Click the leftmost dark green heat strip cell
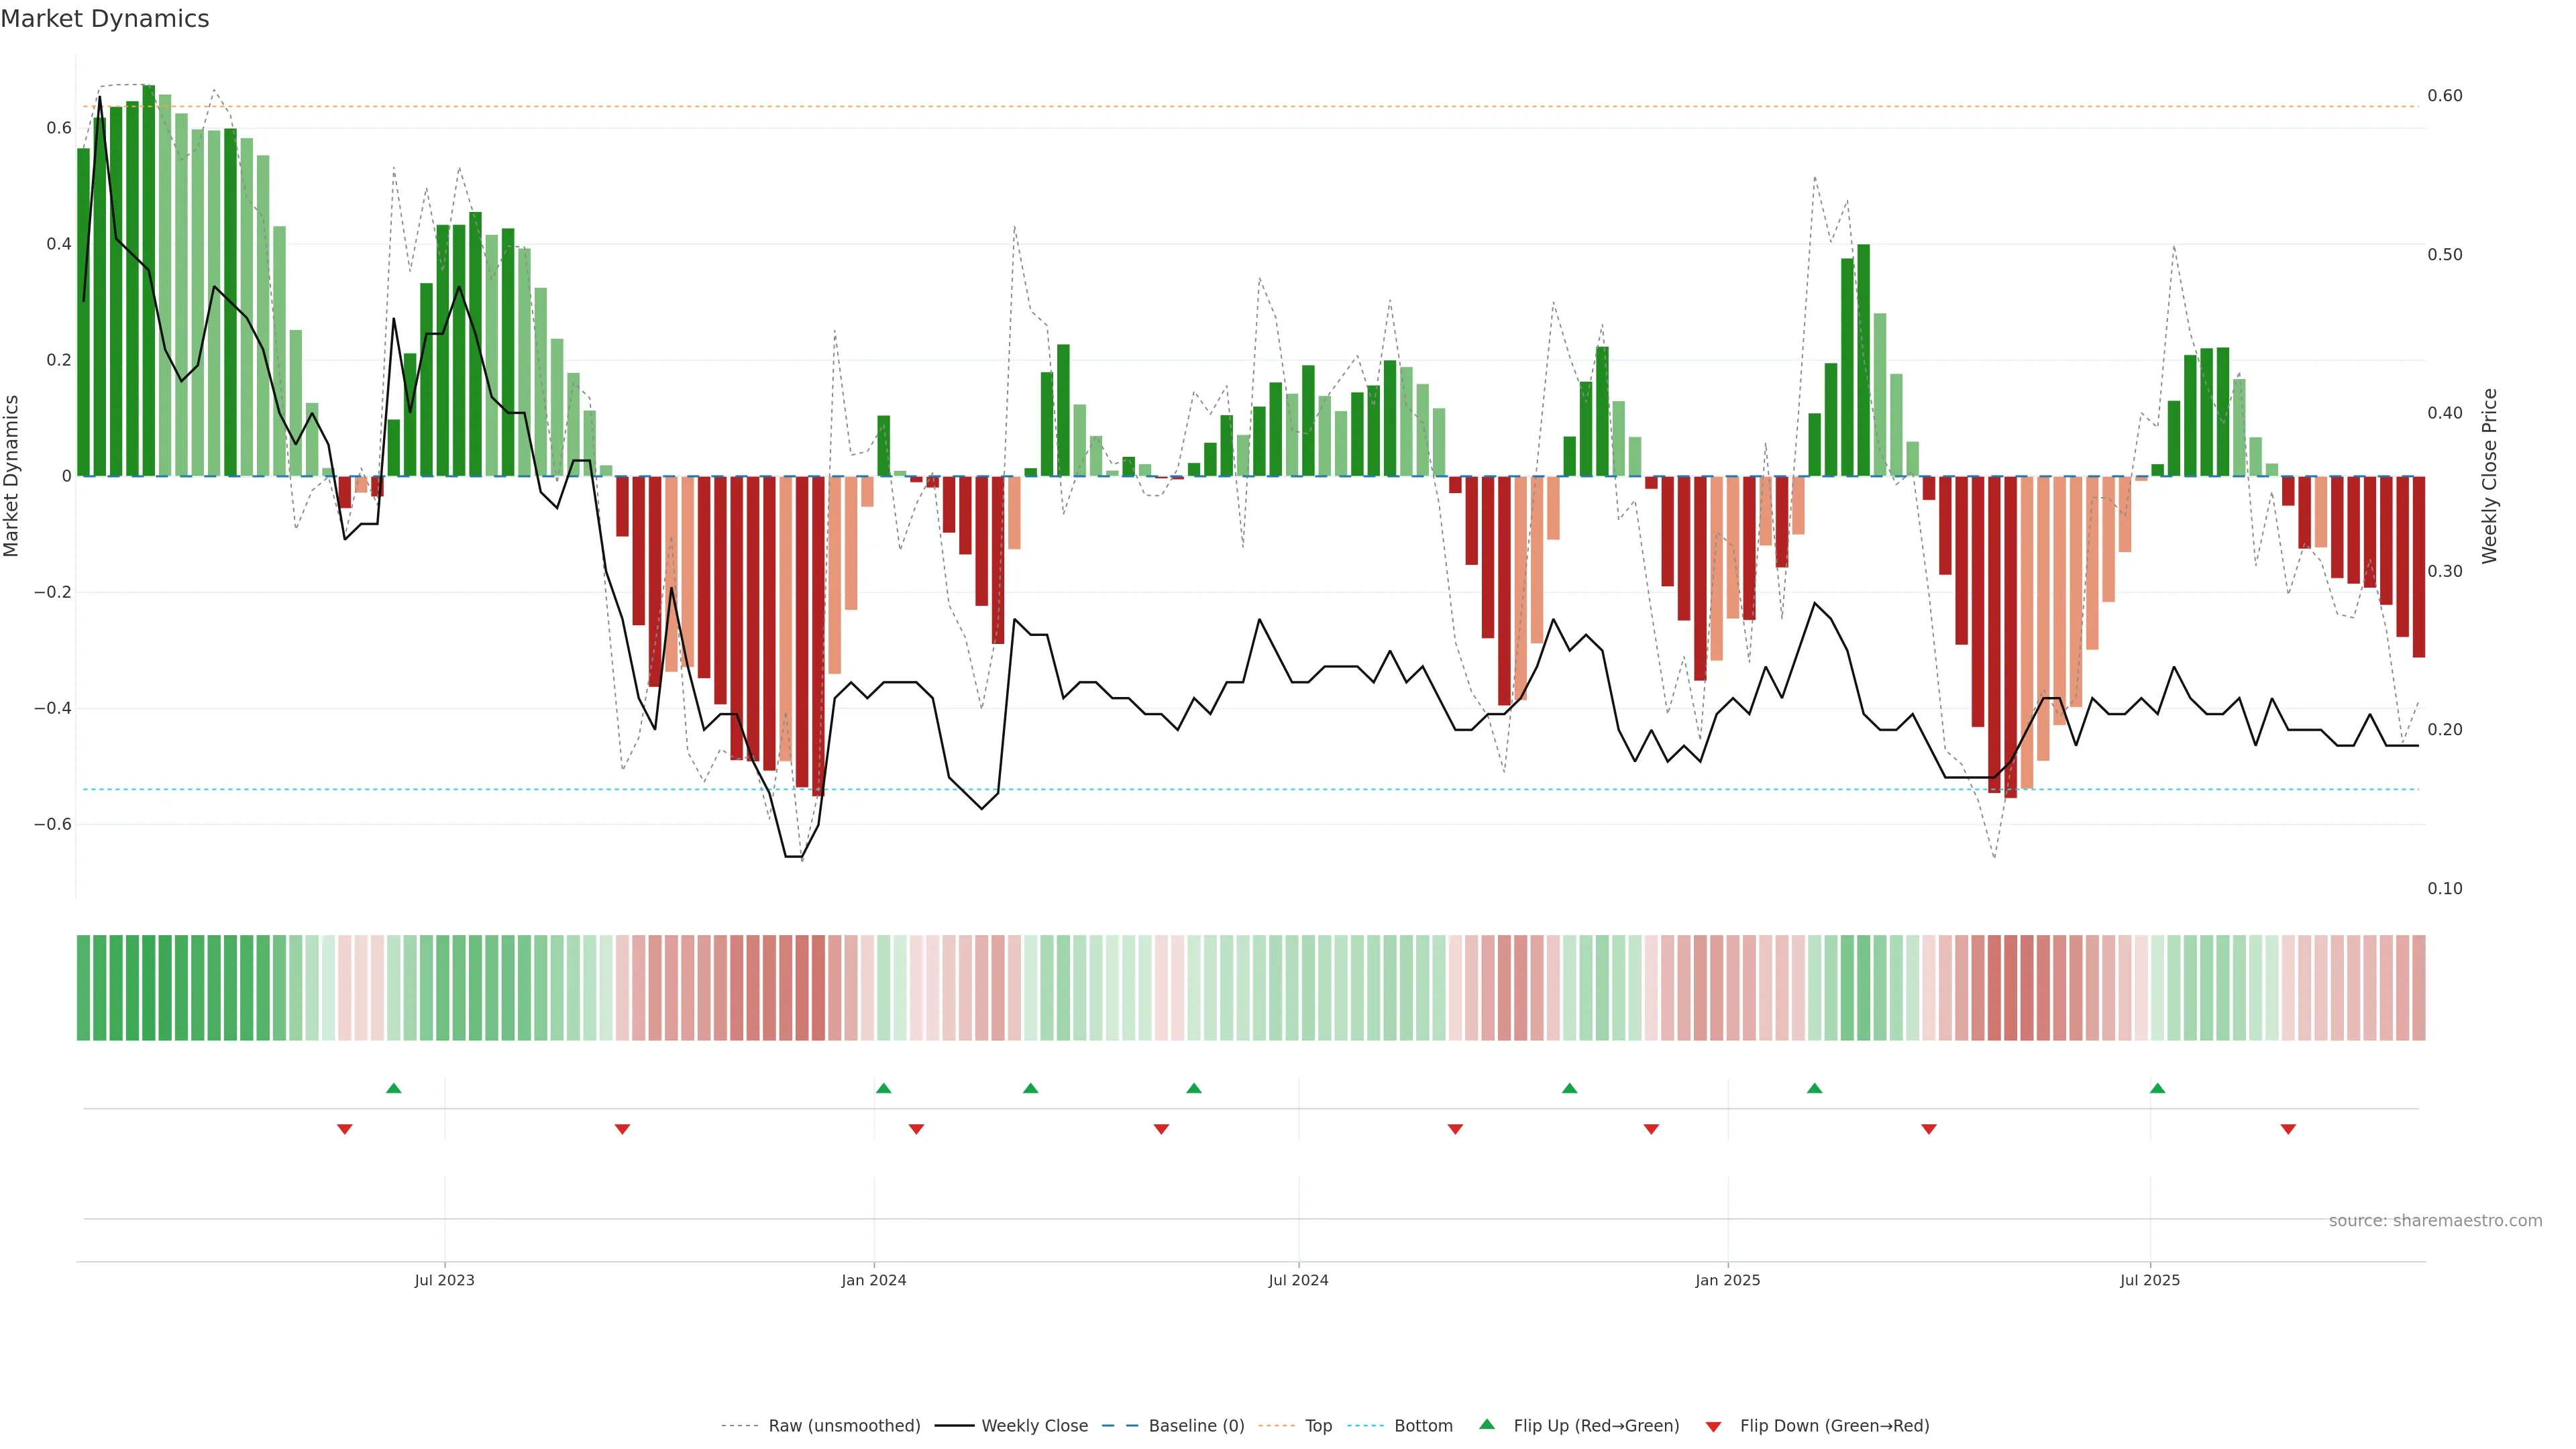The image size is (2576, 1449). tap(83, 988)
